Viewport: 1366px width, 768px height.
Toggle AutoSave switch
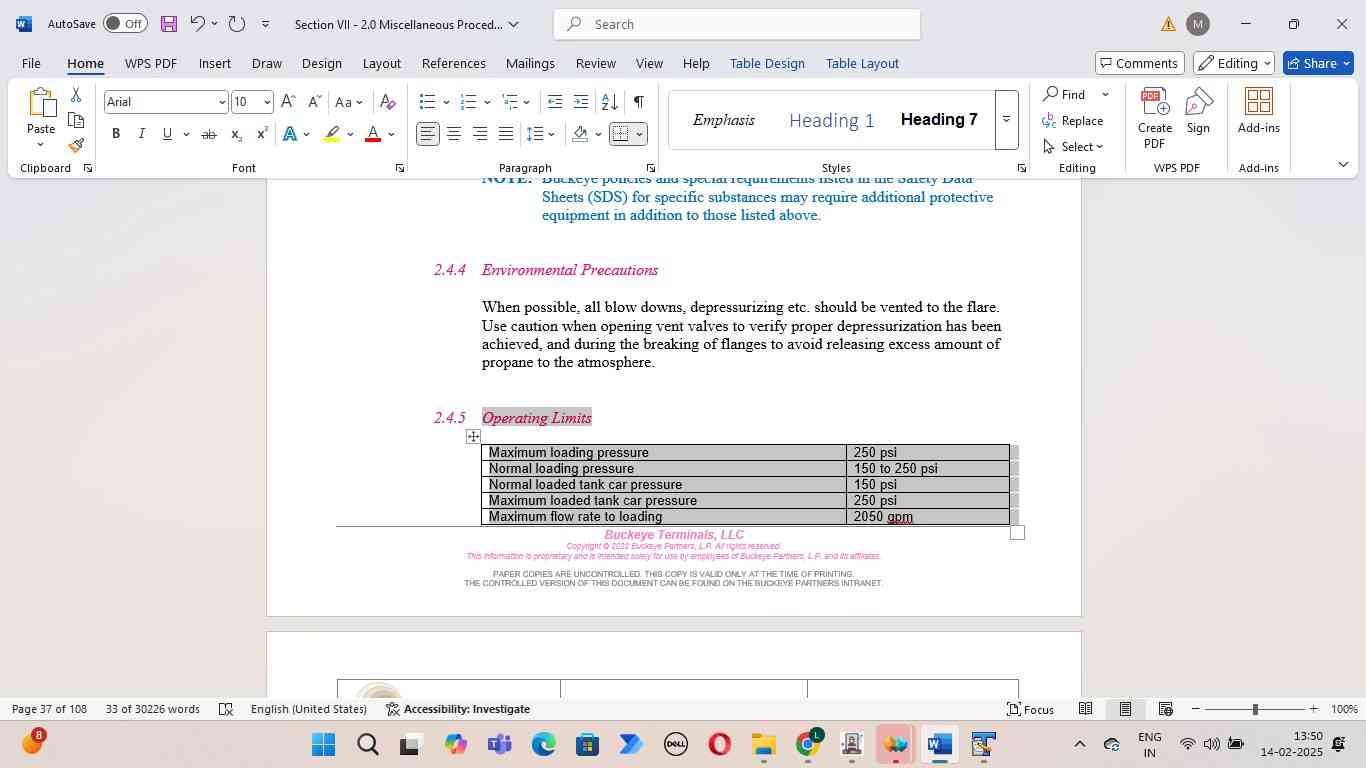click(125, 24)
